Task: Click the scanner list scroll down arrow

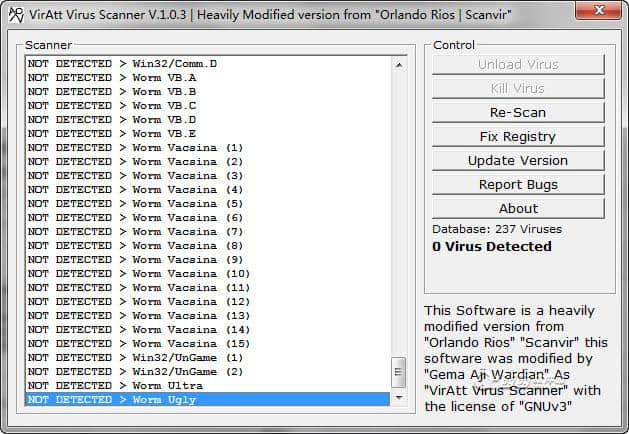Action: pyautogui.click(x=399, y=397)
